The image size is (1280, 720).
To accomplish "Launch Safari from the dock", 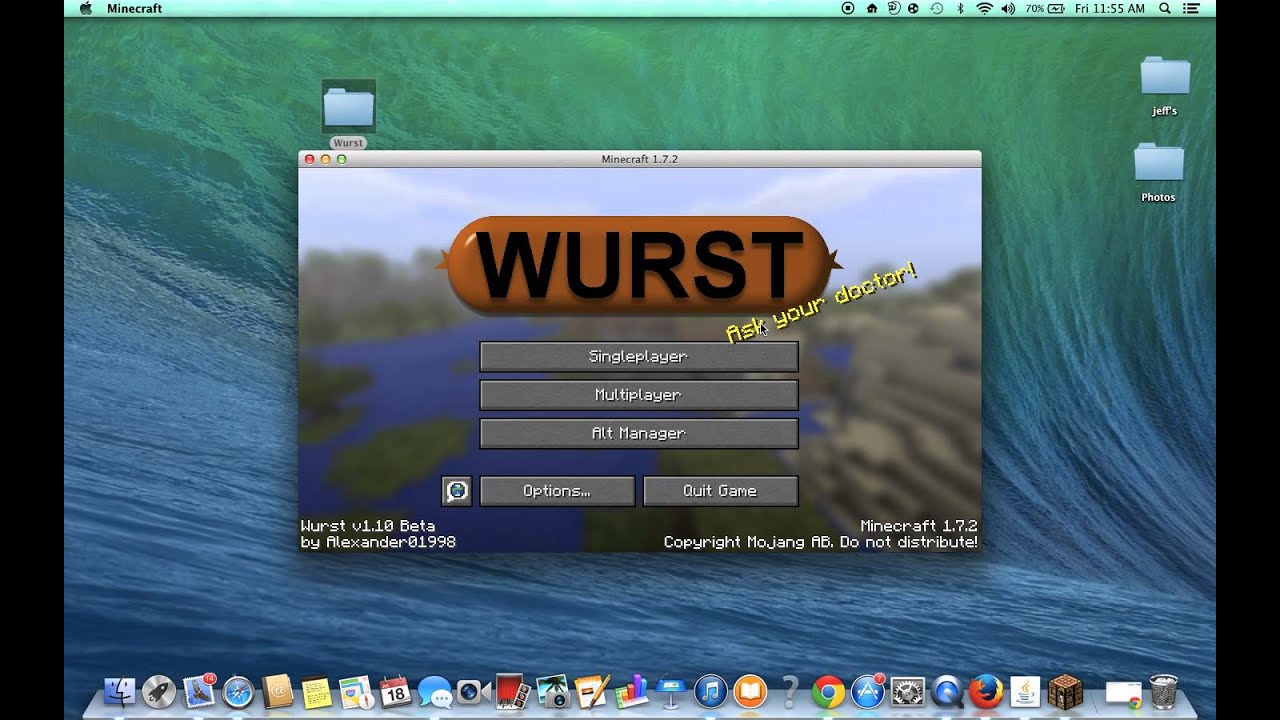I will [238, 691].
